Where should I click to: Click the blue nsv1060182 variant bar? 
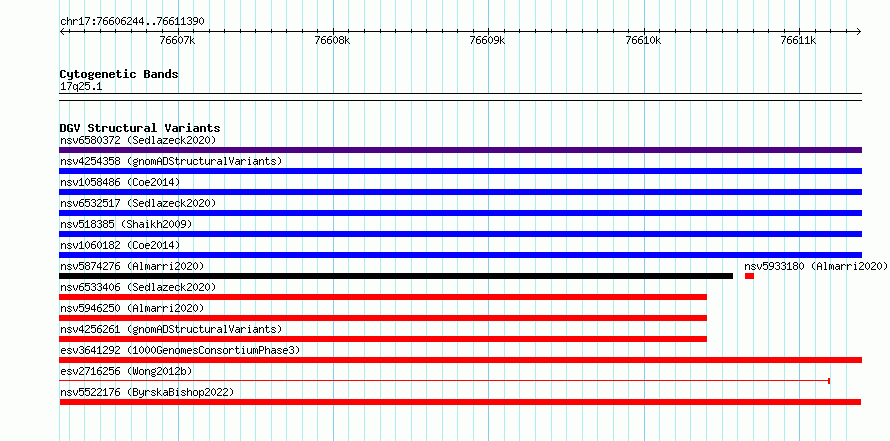[x=461, y=255]
